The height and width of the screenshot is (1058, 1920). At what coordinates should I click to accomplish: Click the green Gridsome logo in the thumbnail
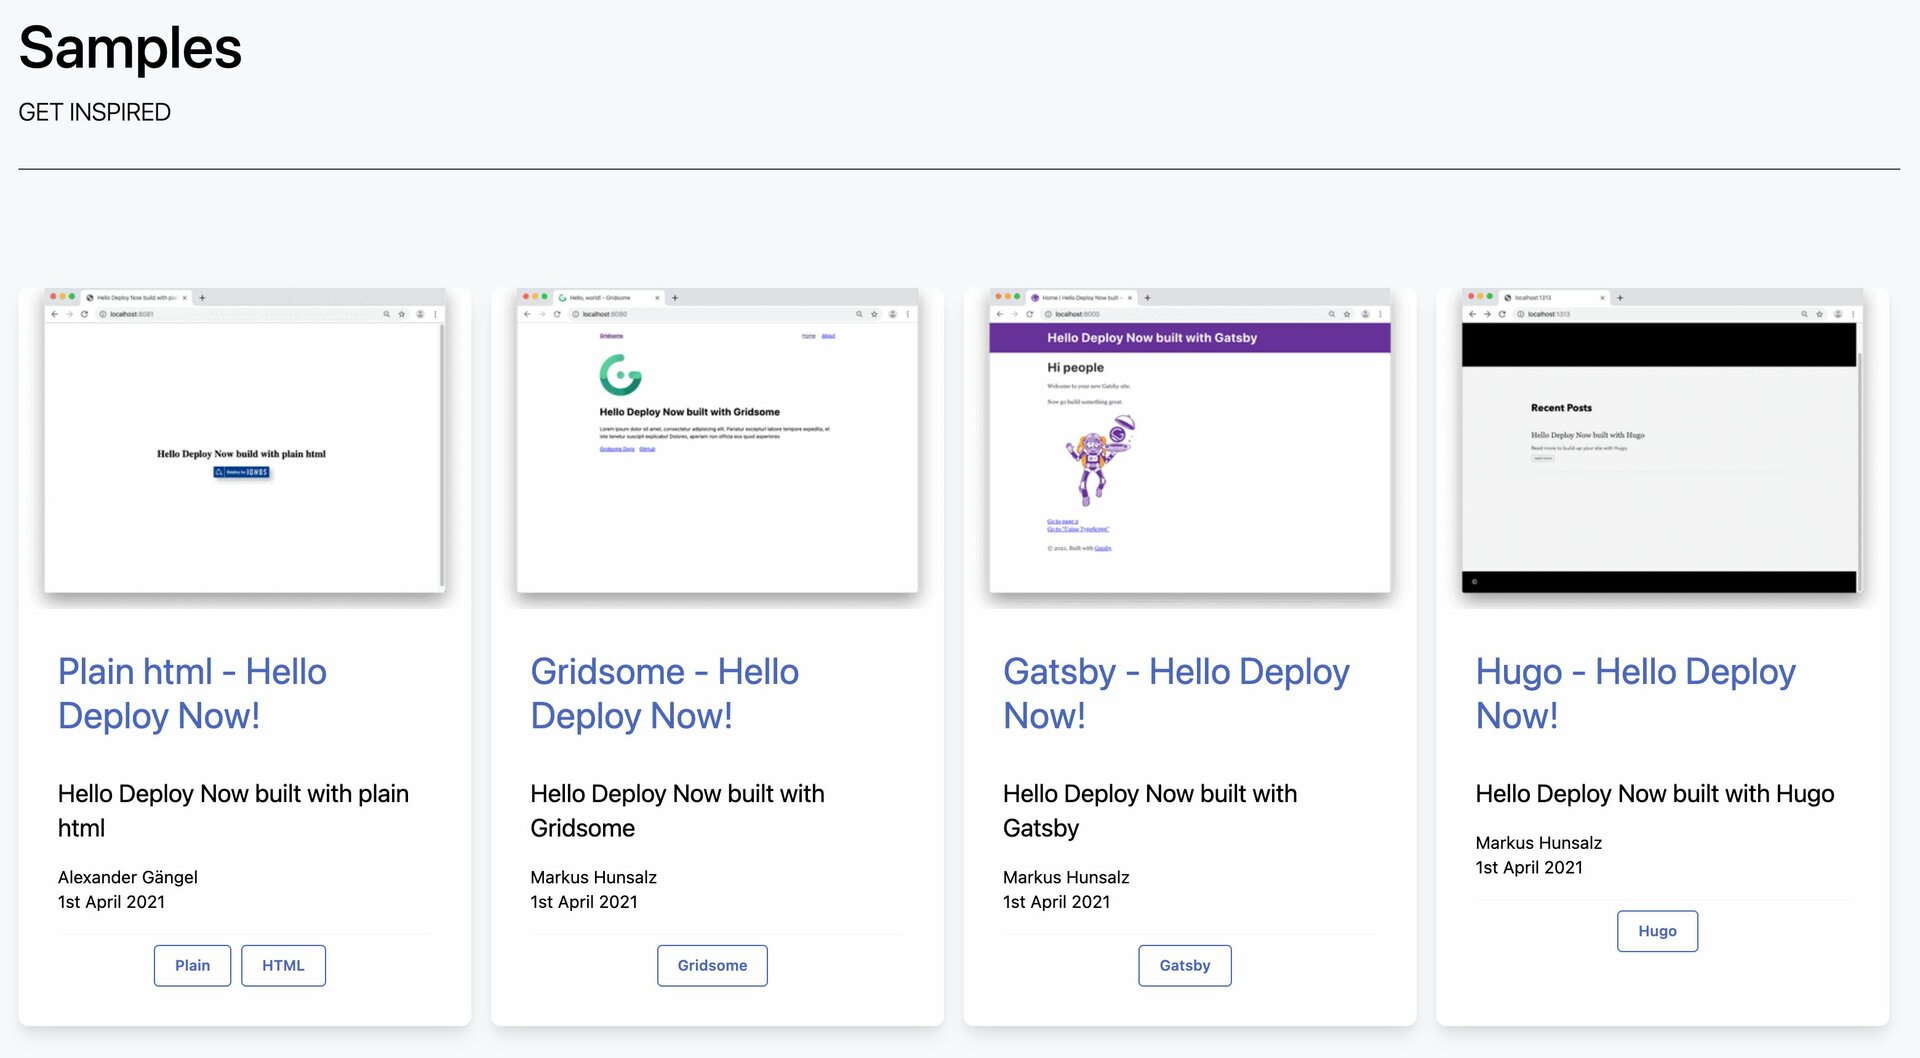click(620, 375)
